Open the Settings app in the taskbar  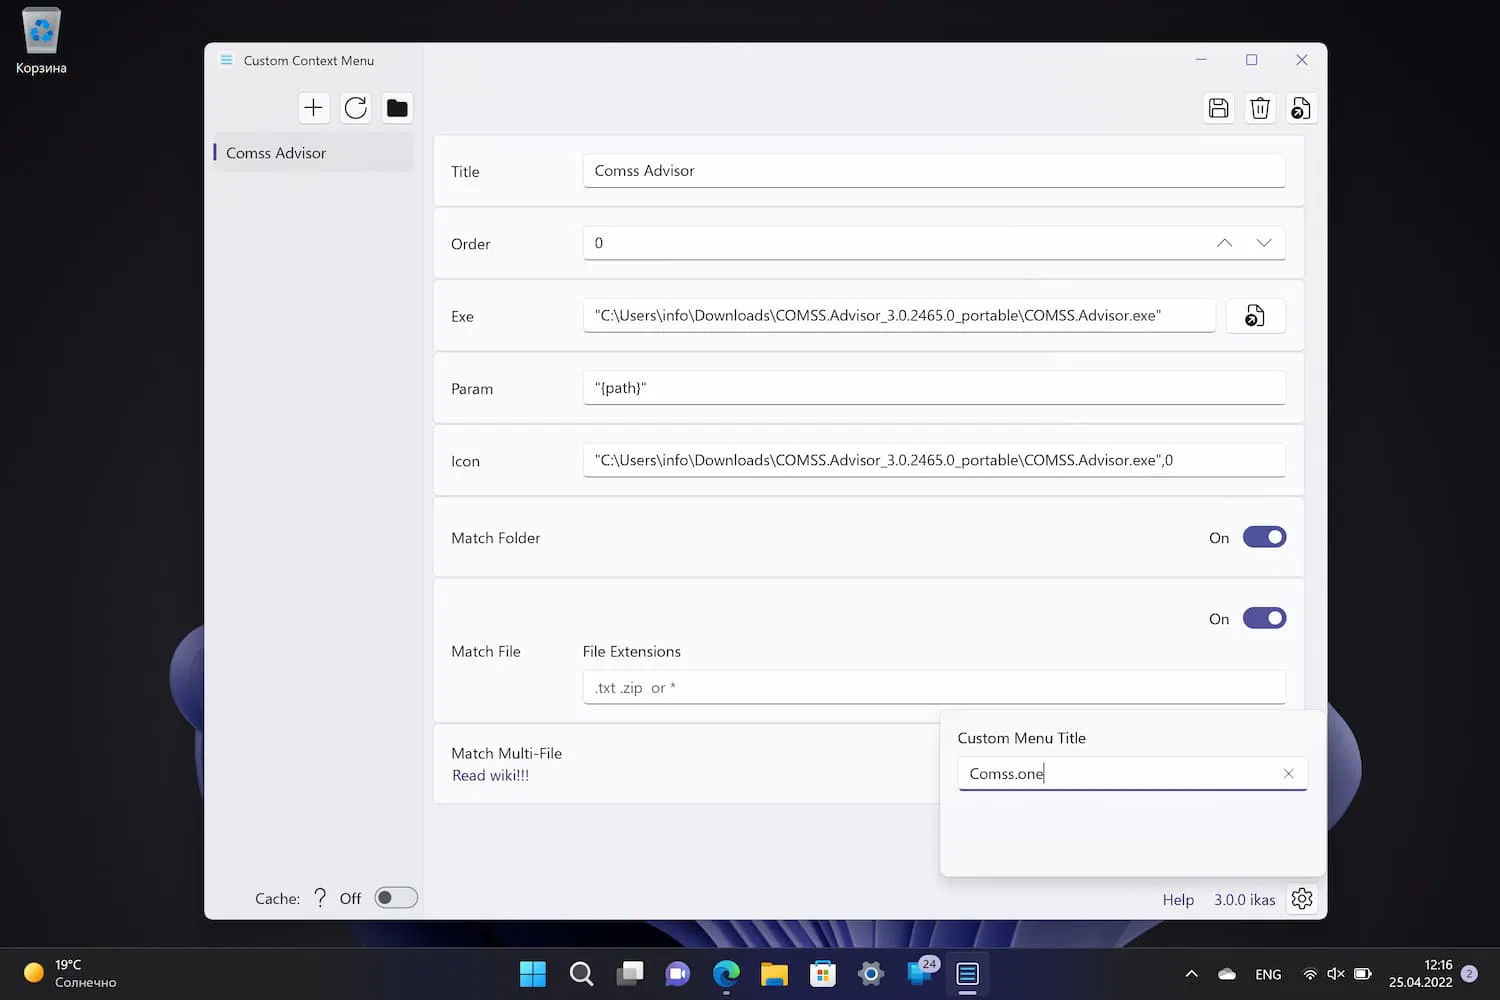click(871, 973)
